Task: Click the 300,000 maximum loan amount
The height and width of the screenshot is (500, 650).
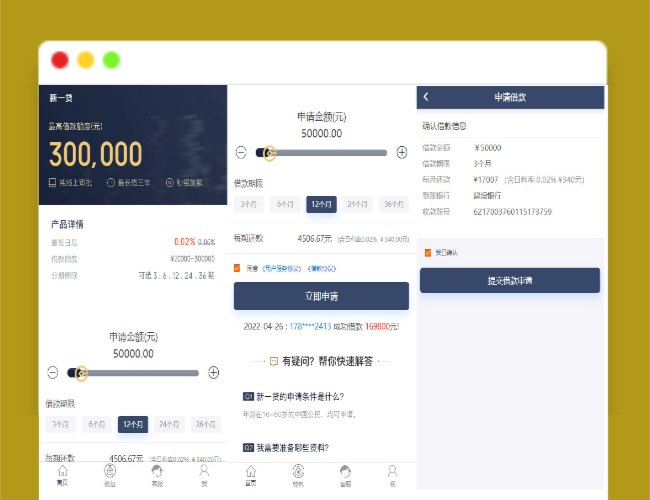Action: tap(96, 154)
